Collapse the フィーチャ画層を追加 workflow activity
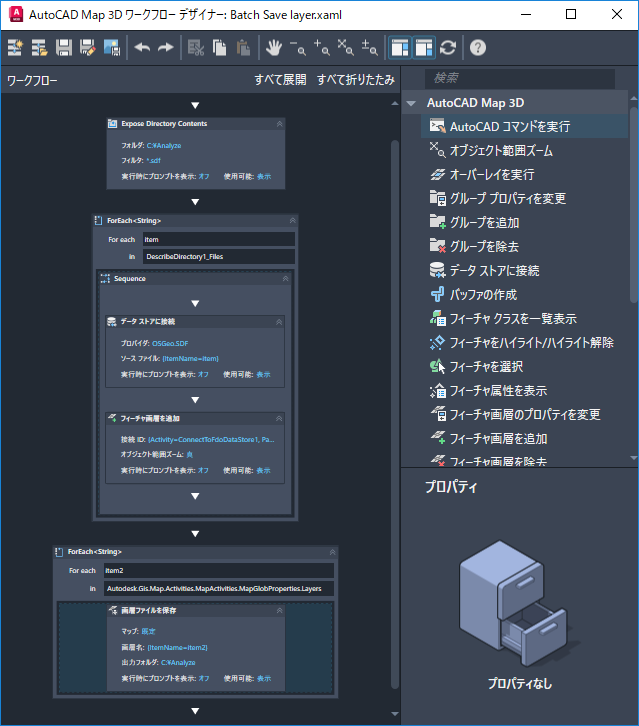 pos(279,419)
